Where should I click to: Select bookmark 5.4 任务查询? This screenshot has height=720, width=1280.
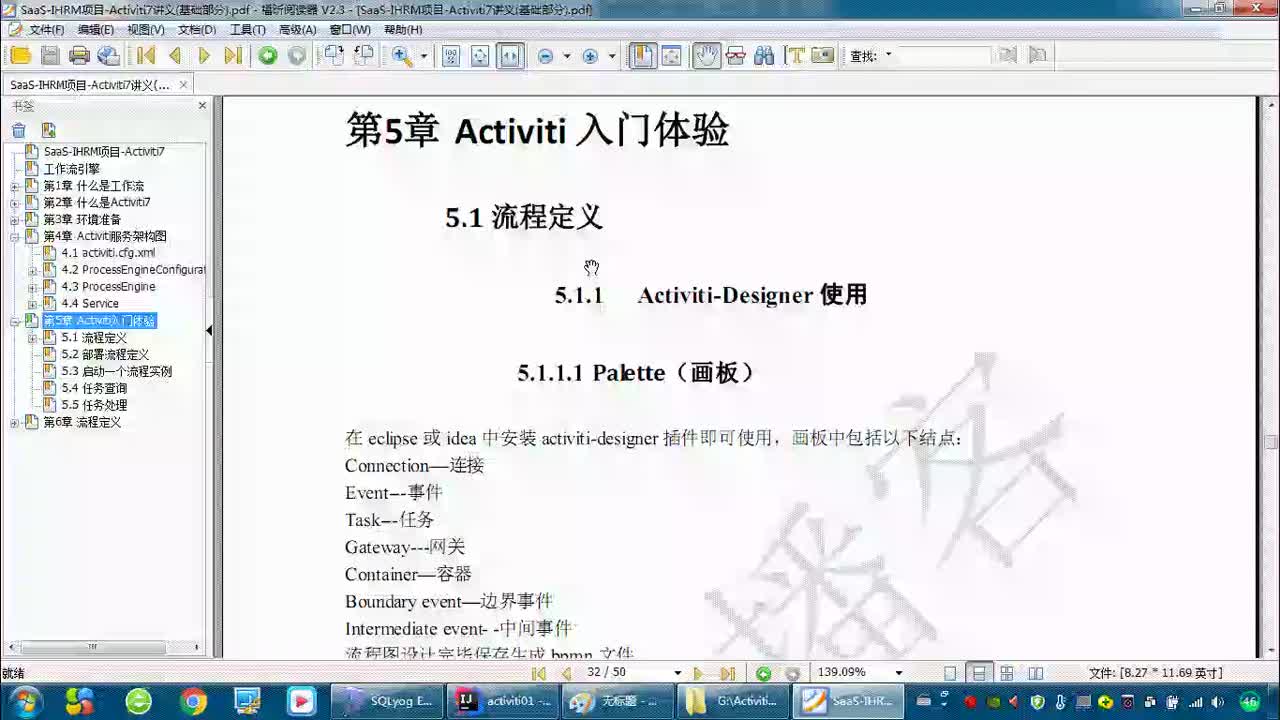(x=94, y=389)
